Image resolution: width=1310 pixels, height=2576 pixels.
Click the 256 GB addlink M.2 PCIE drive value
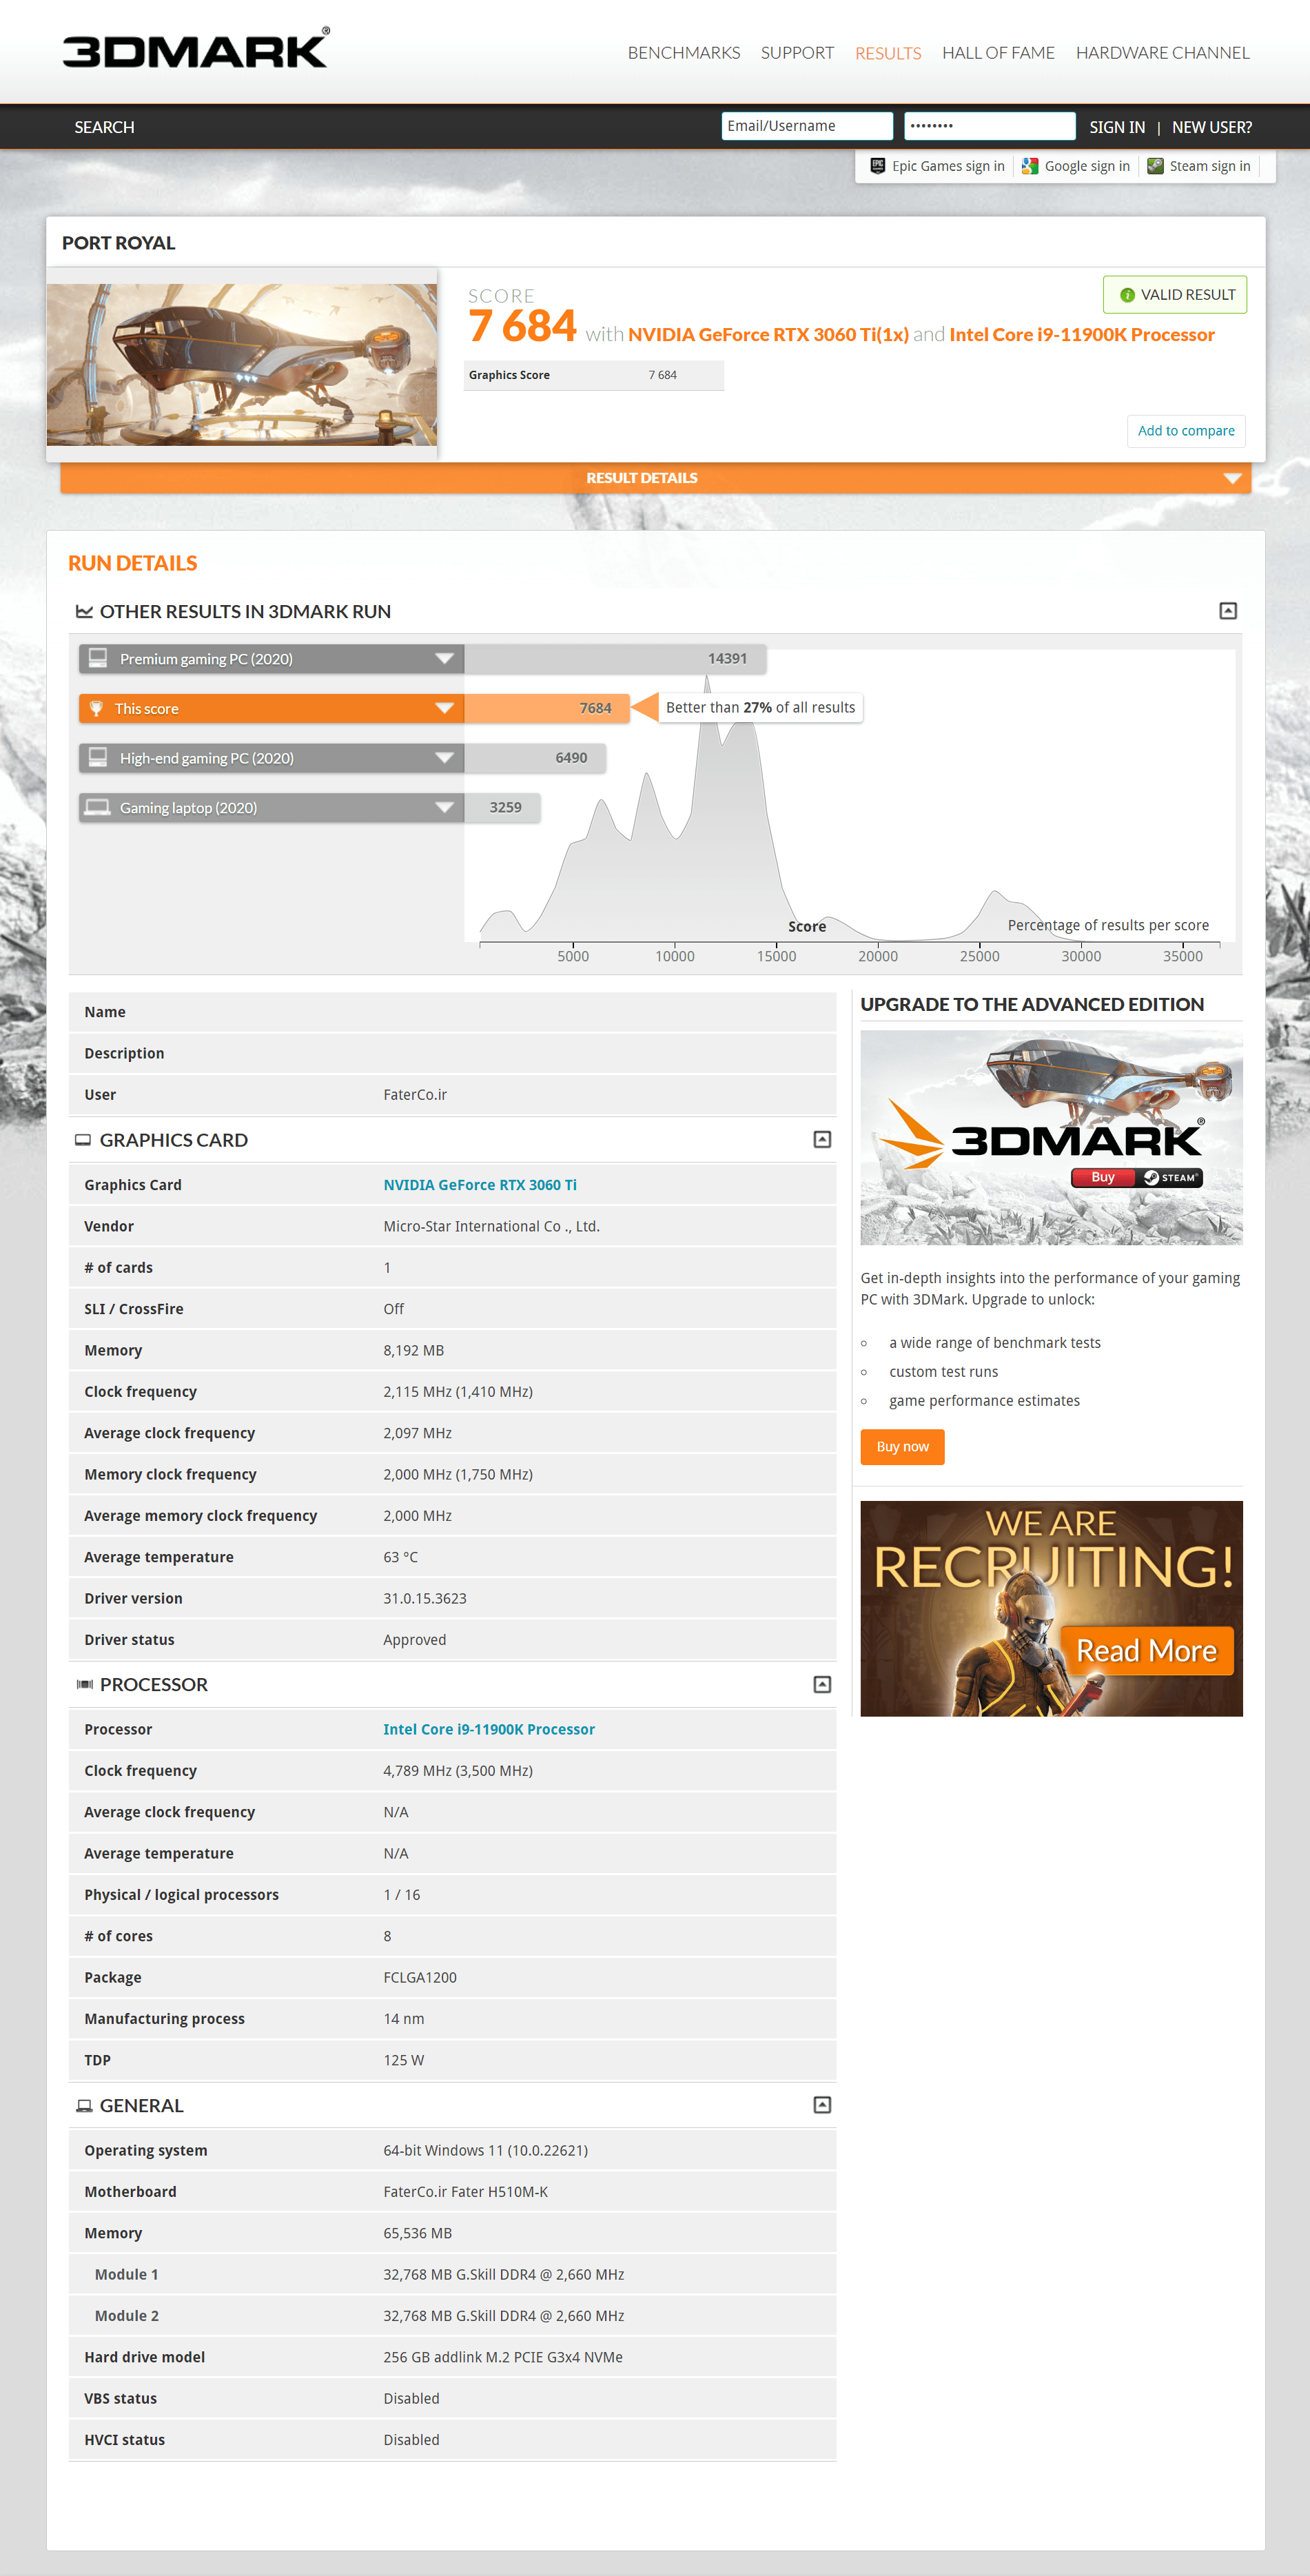coord(503,2358)
